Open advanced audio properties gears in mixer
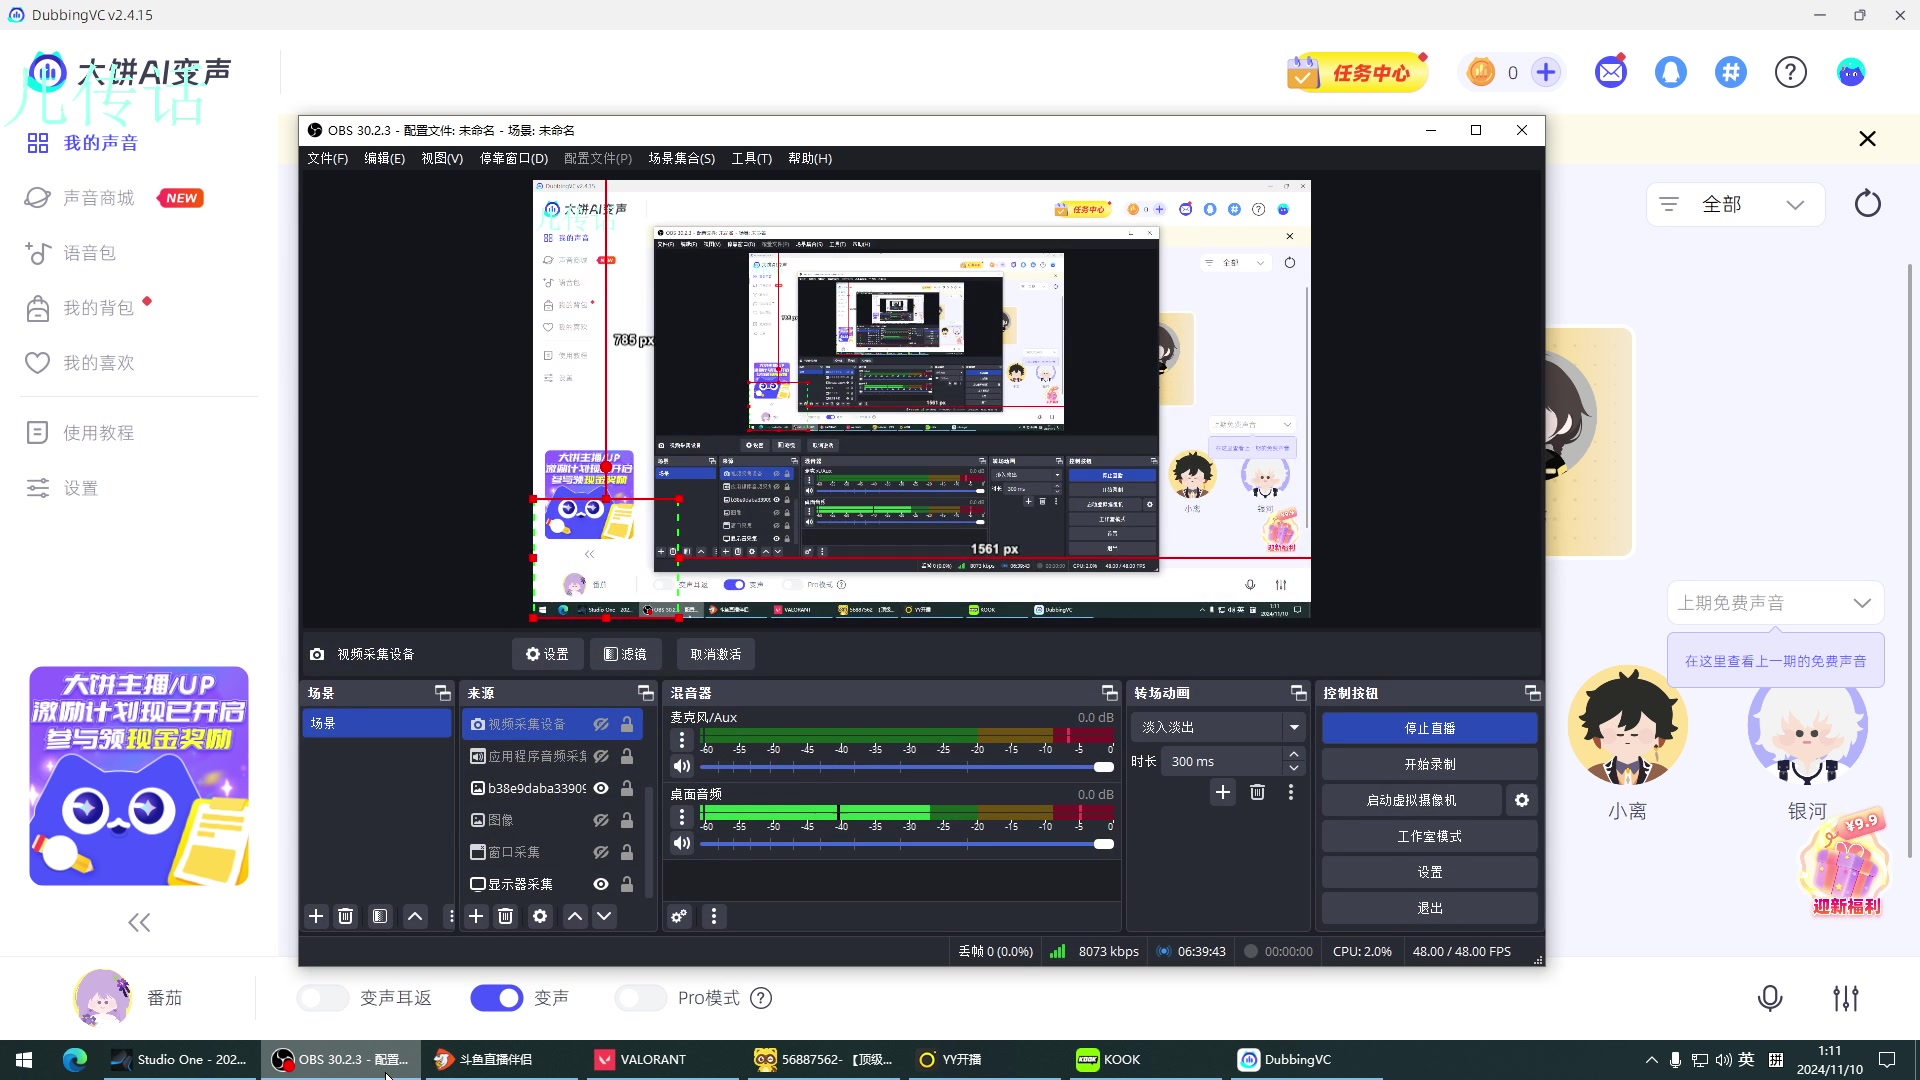This screenshot has width=1920, height=1080. 679,916
